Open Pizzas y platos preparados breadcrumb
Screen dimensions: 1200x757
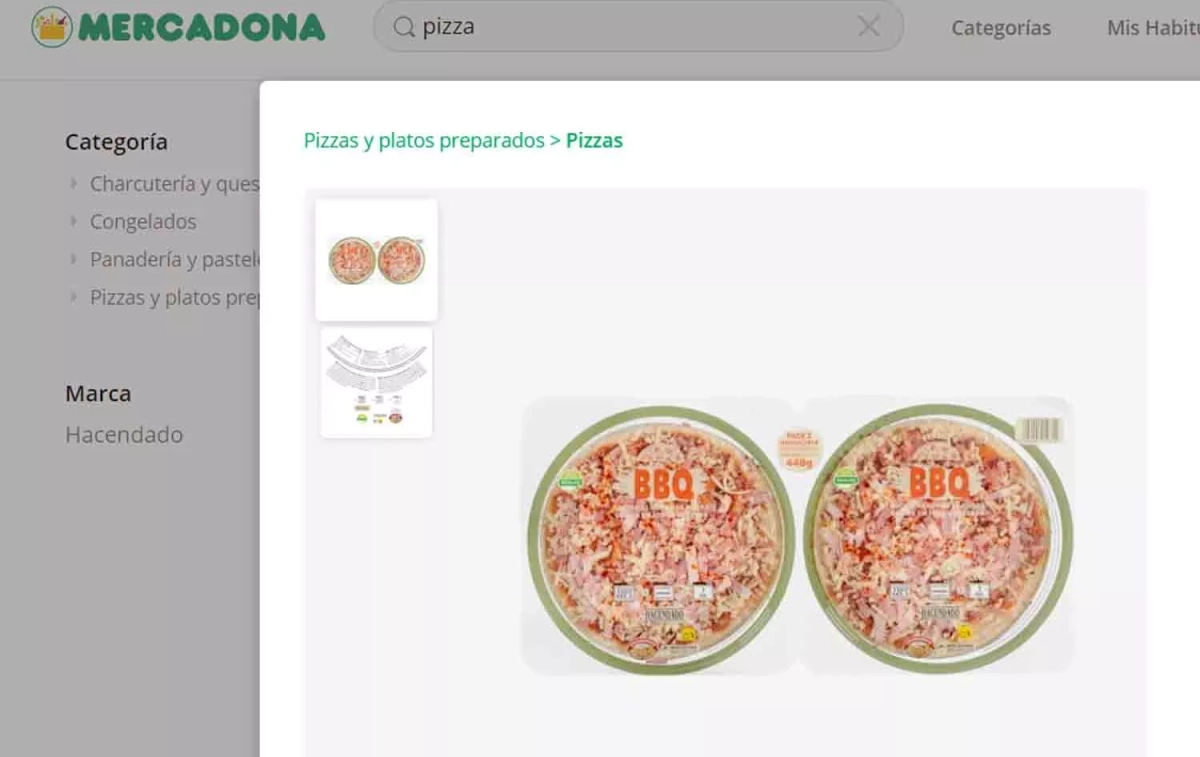click(x=424, y=141)
